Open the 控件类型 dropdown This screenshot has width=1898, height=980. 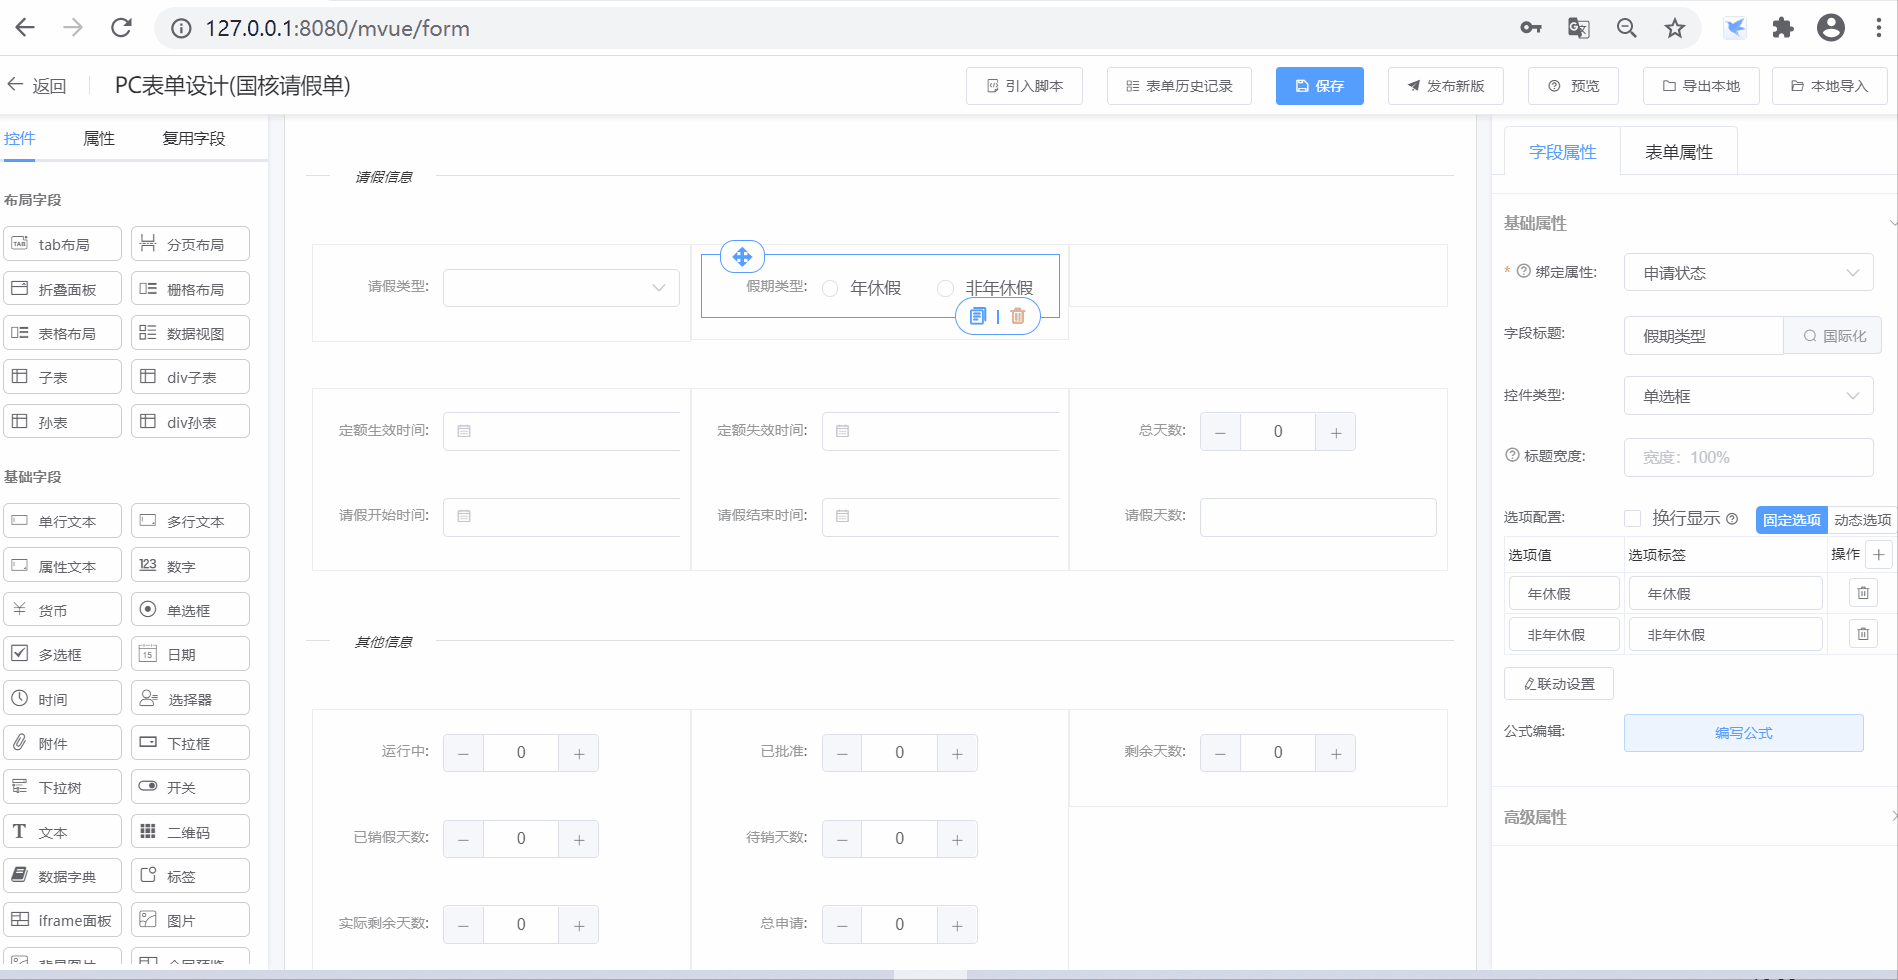coord(1748,396)
